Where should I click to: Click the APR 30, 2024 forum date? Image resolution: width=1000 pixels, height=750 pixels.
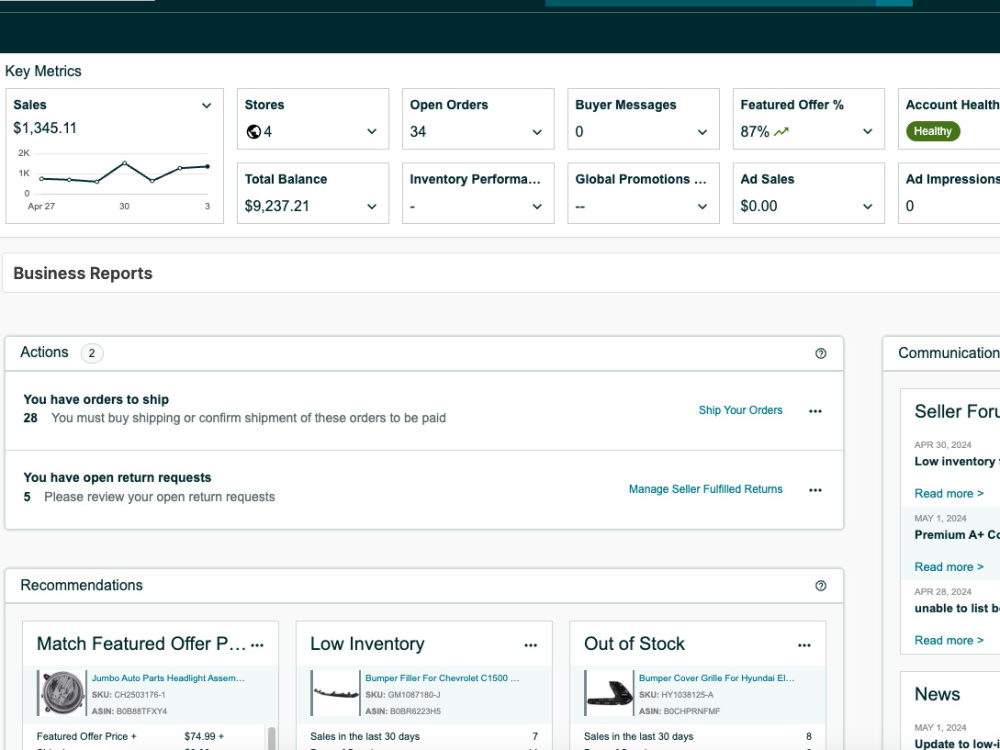943,445
